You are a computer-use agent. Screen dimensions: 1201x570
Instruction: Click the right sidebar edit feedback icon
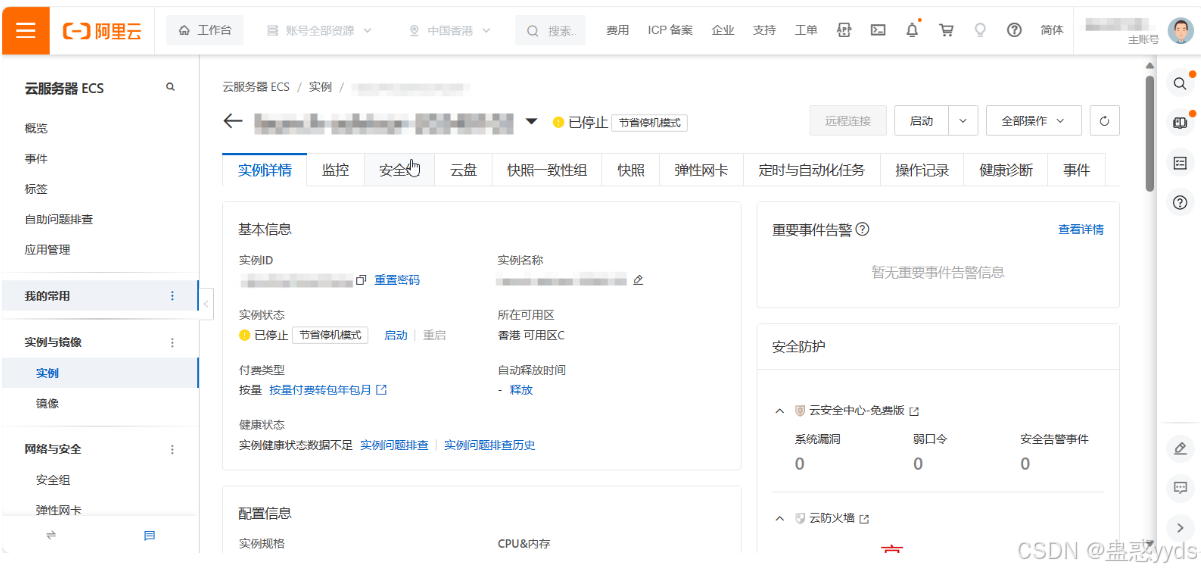[1180, 448]
